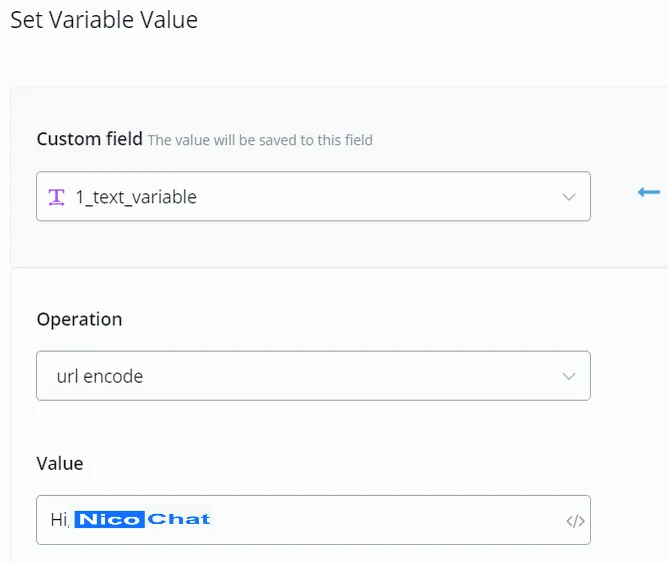This screenshot has height=562, width=668.
Task: Select the url encode text
Action: point(100,377)
